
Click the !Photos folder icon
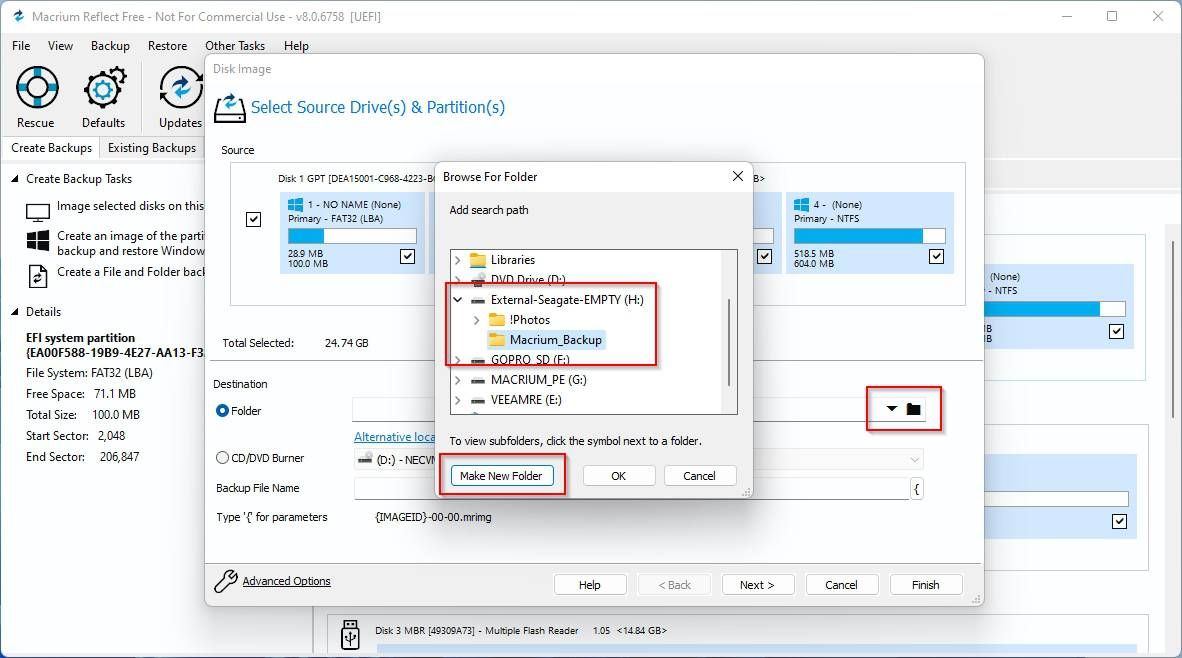[x=497, y=320]
